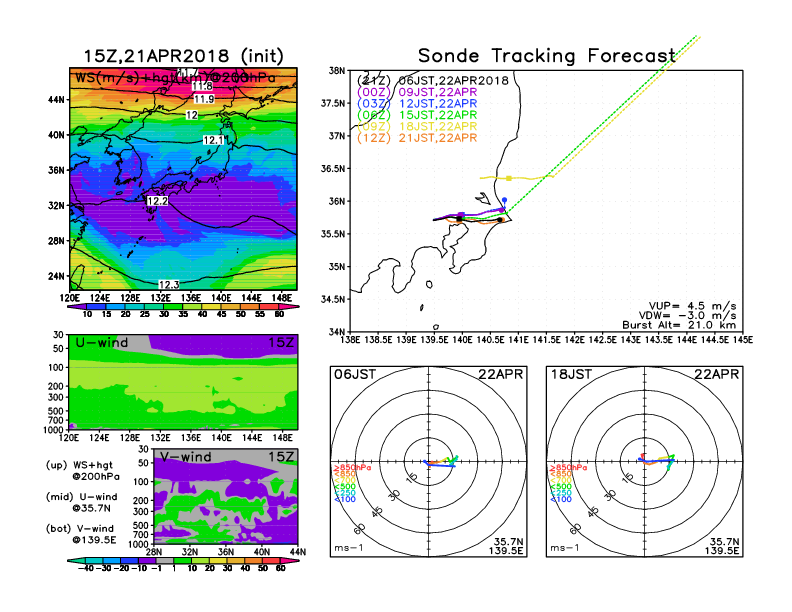Click the "15Z" time label in the U-wind panel

point(281,342)
